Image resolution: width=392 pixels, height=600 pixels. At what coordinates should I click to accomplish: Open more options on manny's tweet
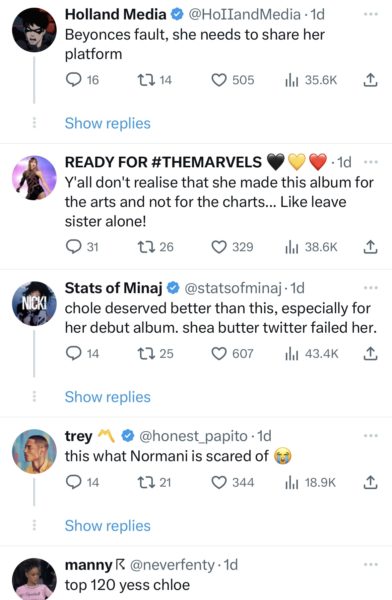click(370, 564)
